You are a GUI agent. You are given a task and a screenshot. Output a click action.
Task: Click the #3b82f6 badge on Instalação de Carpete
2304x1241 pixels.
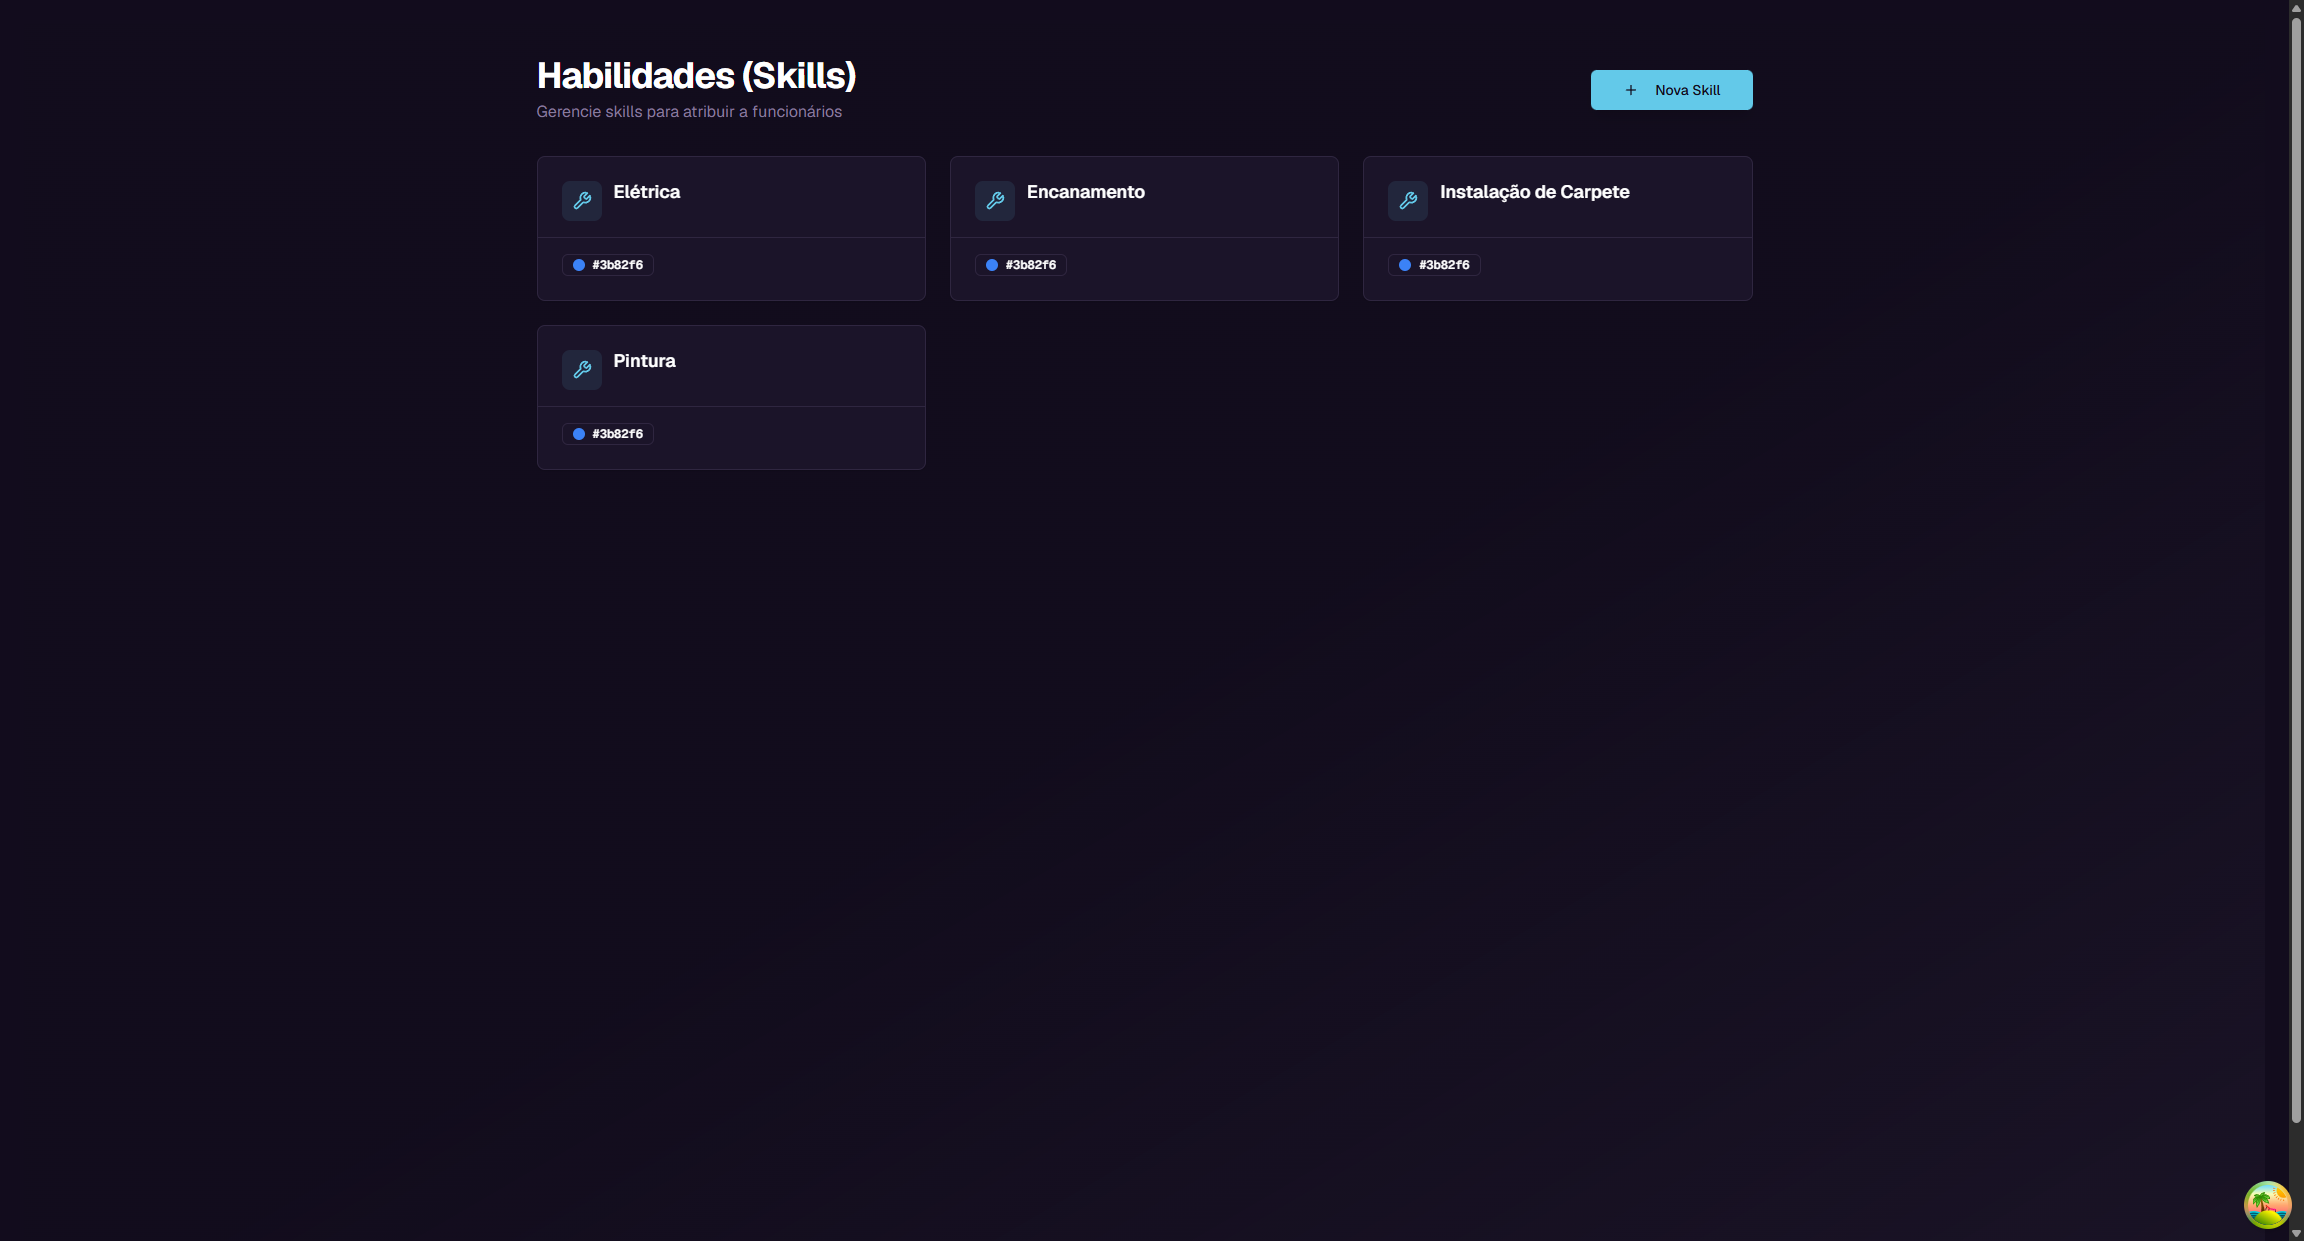pyautogui.click(x=1433, y=265)
